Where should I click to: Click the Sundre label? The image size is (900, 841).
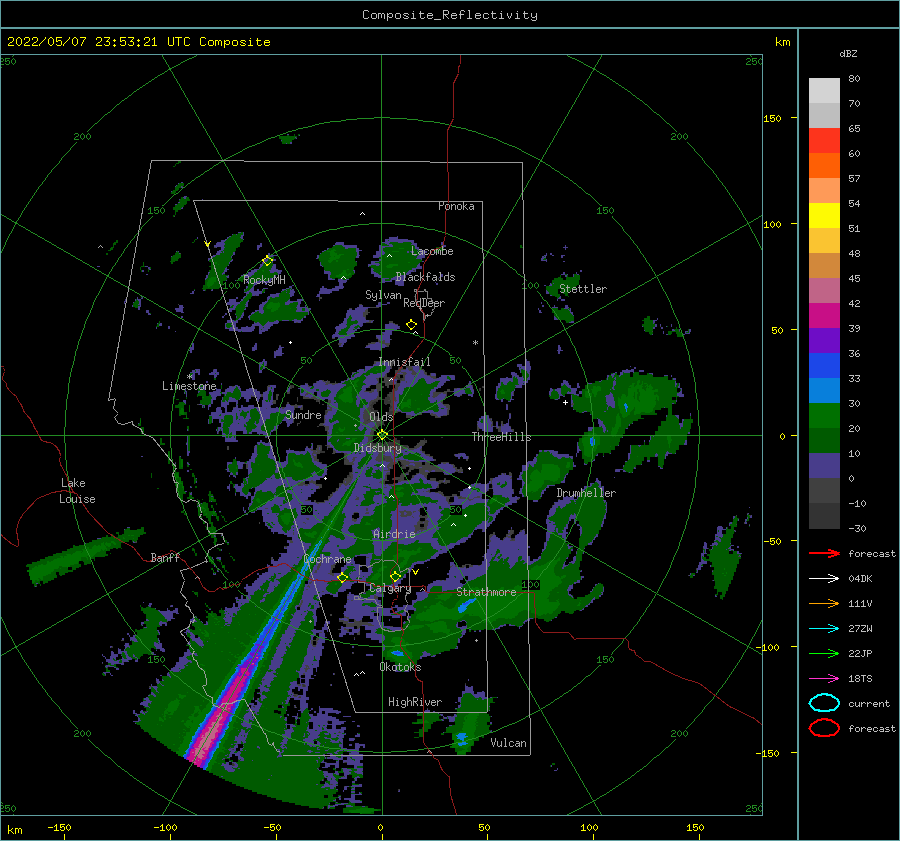303,415
